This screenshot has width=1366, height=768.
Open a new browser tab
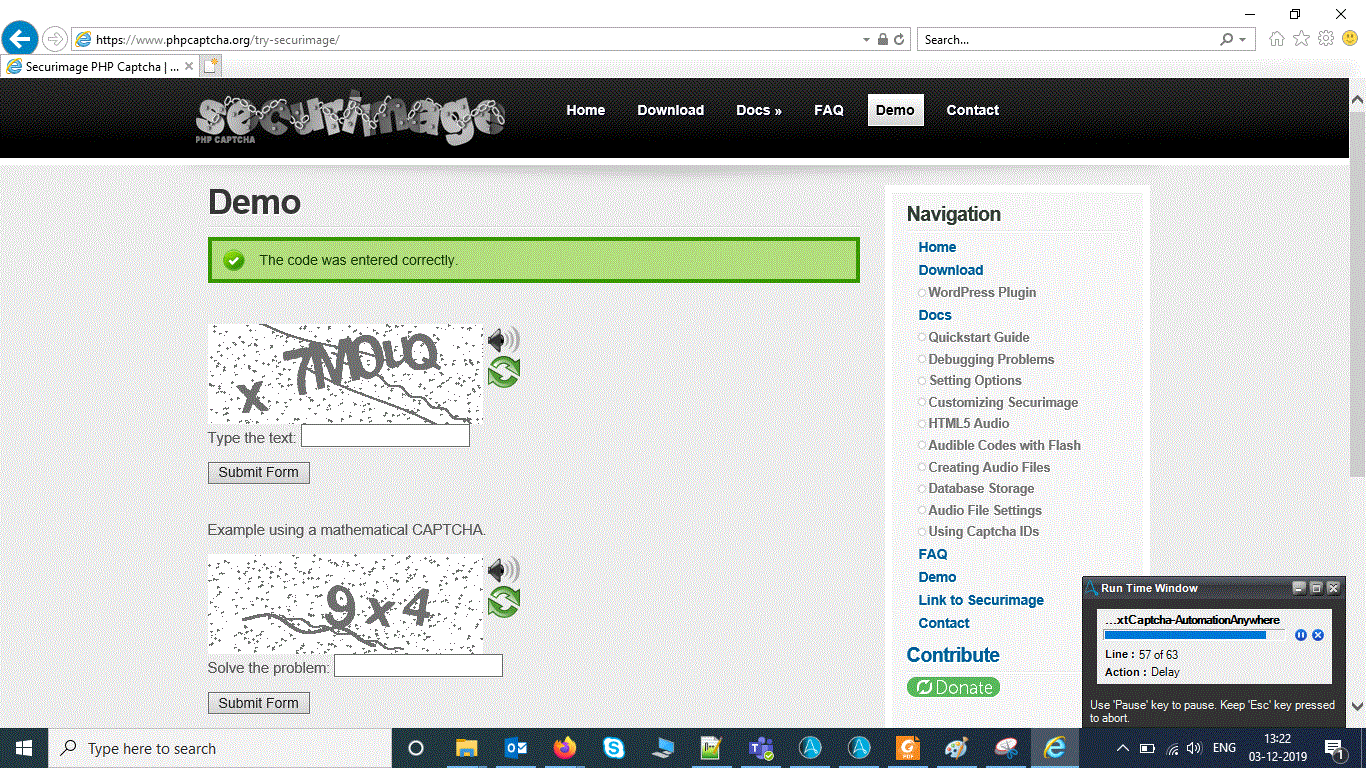pos(210,67)
